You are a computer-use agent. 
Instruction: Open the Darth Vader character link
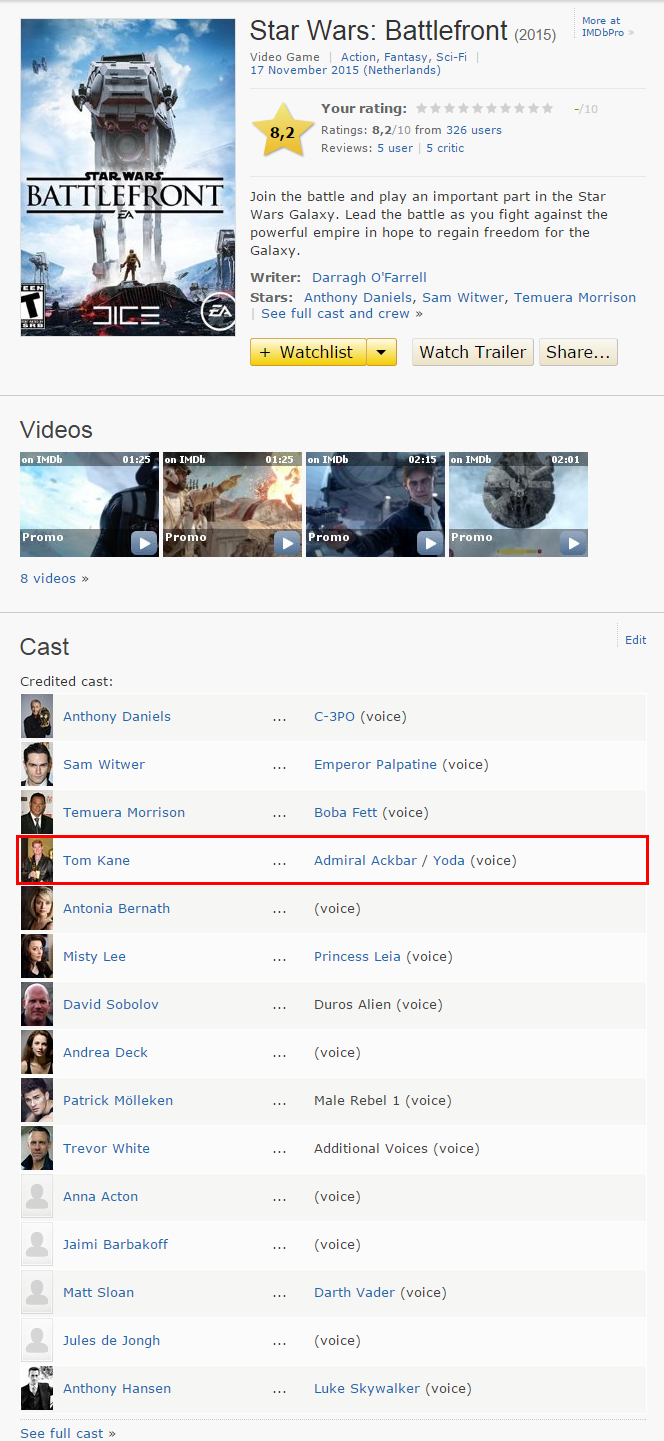[355, 1292]
